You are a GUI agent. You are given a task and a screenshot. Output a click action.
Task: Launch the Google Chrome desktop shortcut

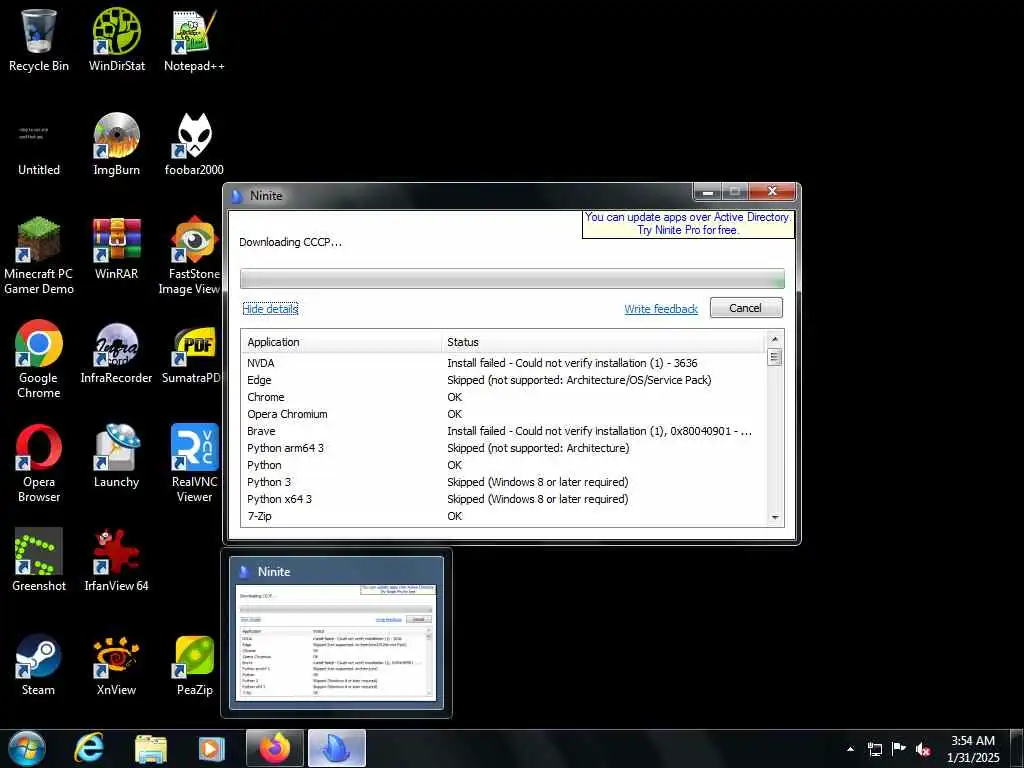click(x=39, y=359)
